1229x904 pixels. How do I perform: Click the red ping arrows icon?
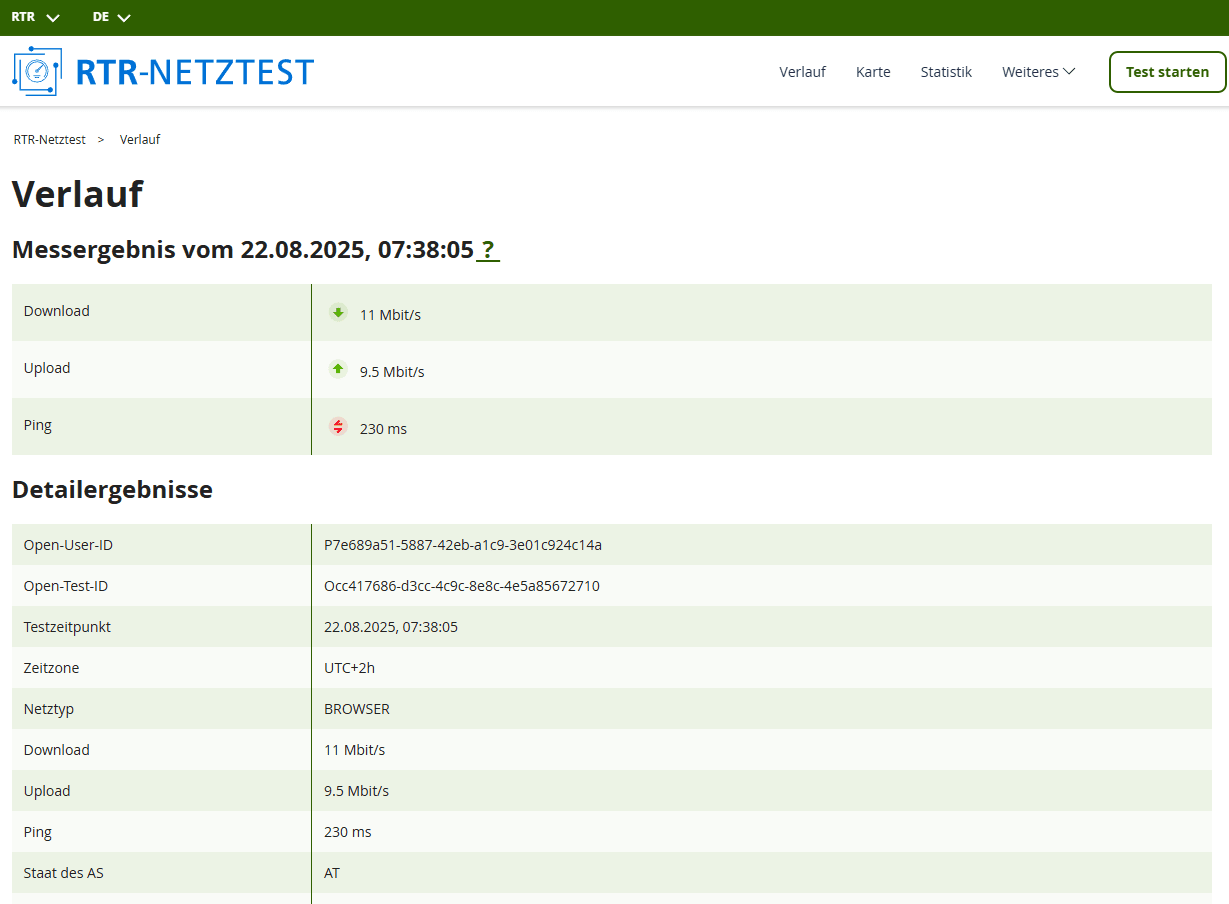(x=338, y=427)
